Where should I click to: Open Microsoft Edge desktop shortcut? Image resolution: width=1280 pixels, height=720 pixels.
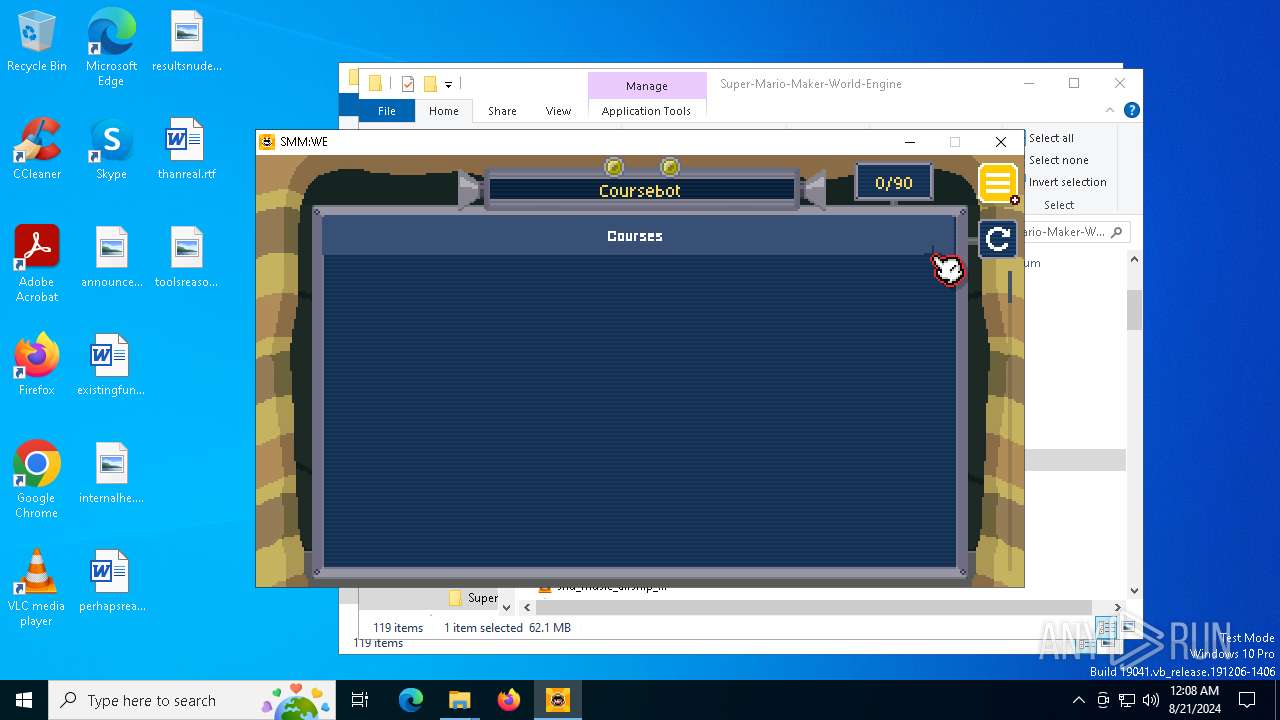coord(111,48)
